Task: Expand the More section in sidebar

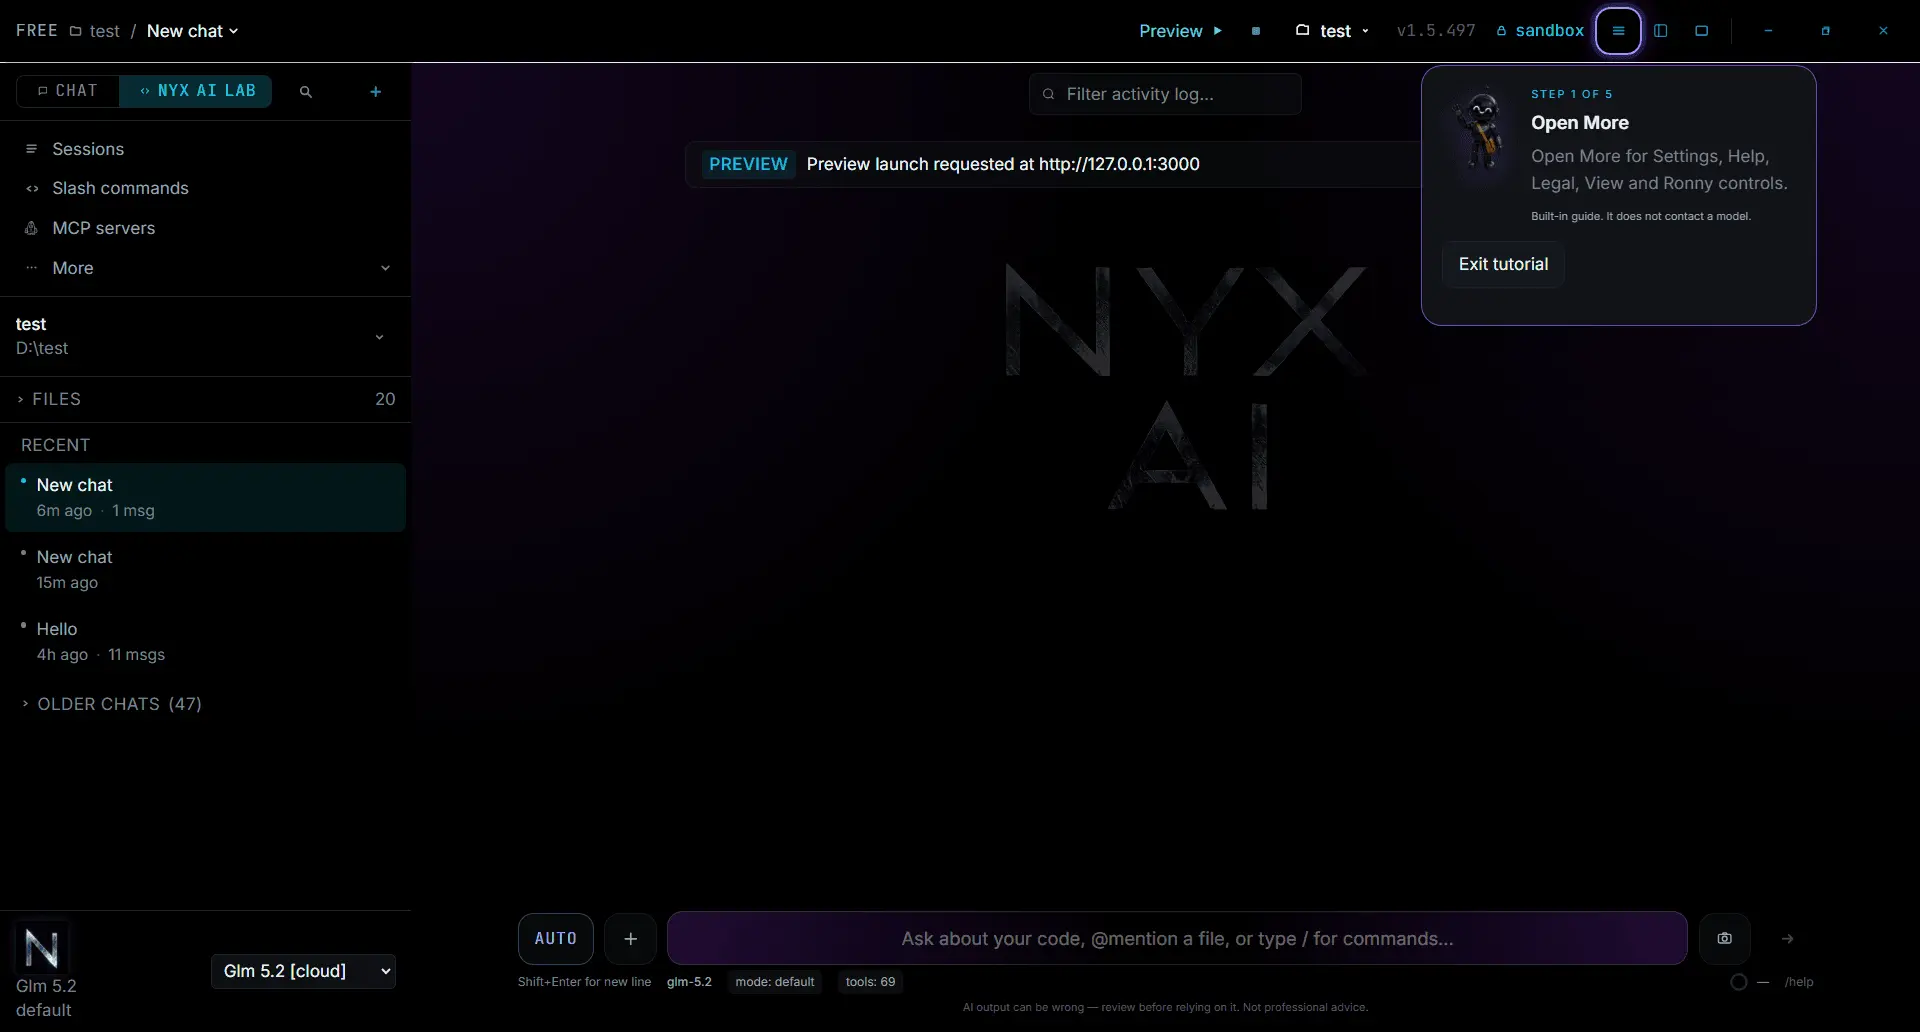Action: pos(205,268)
